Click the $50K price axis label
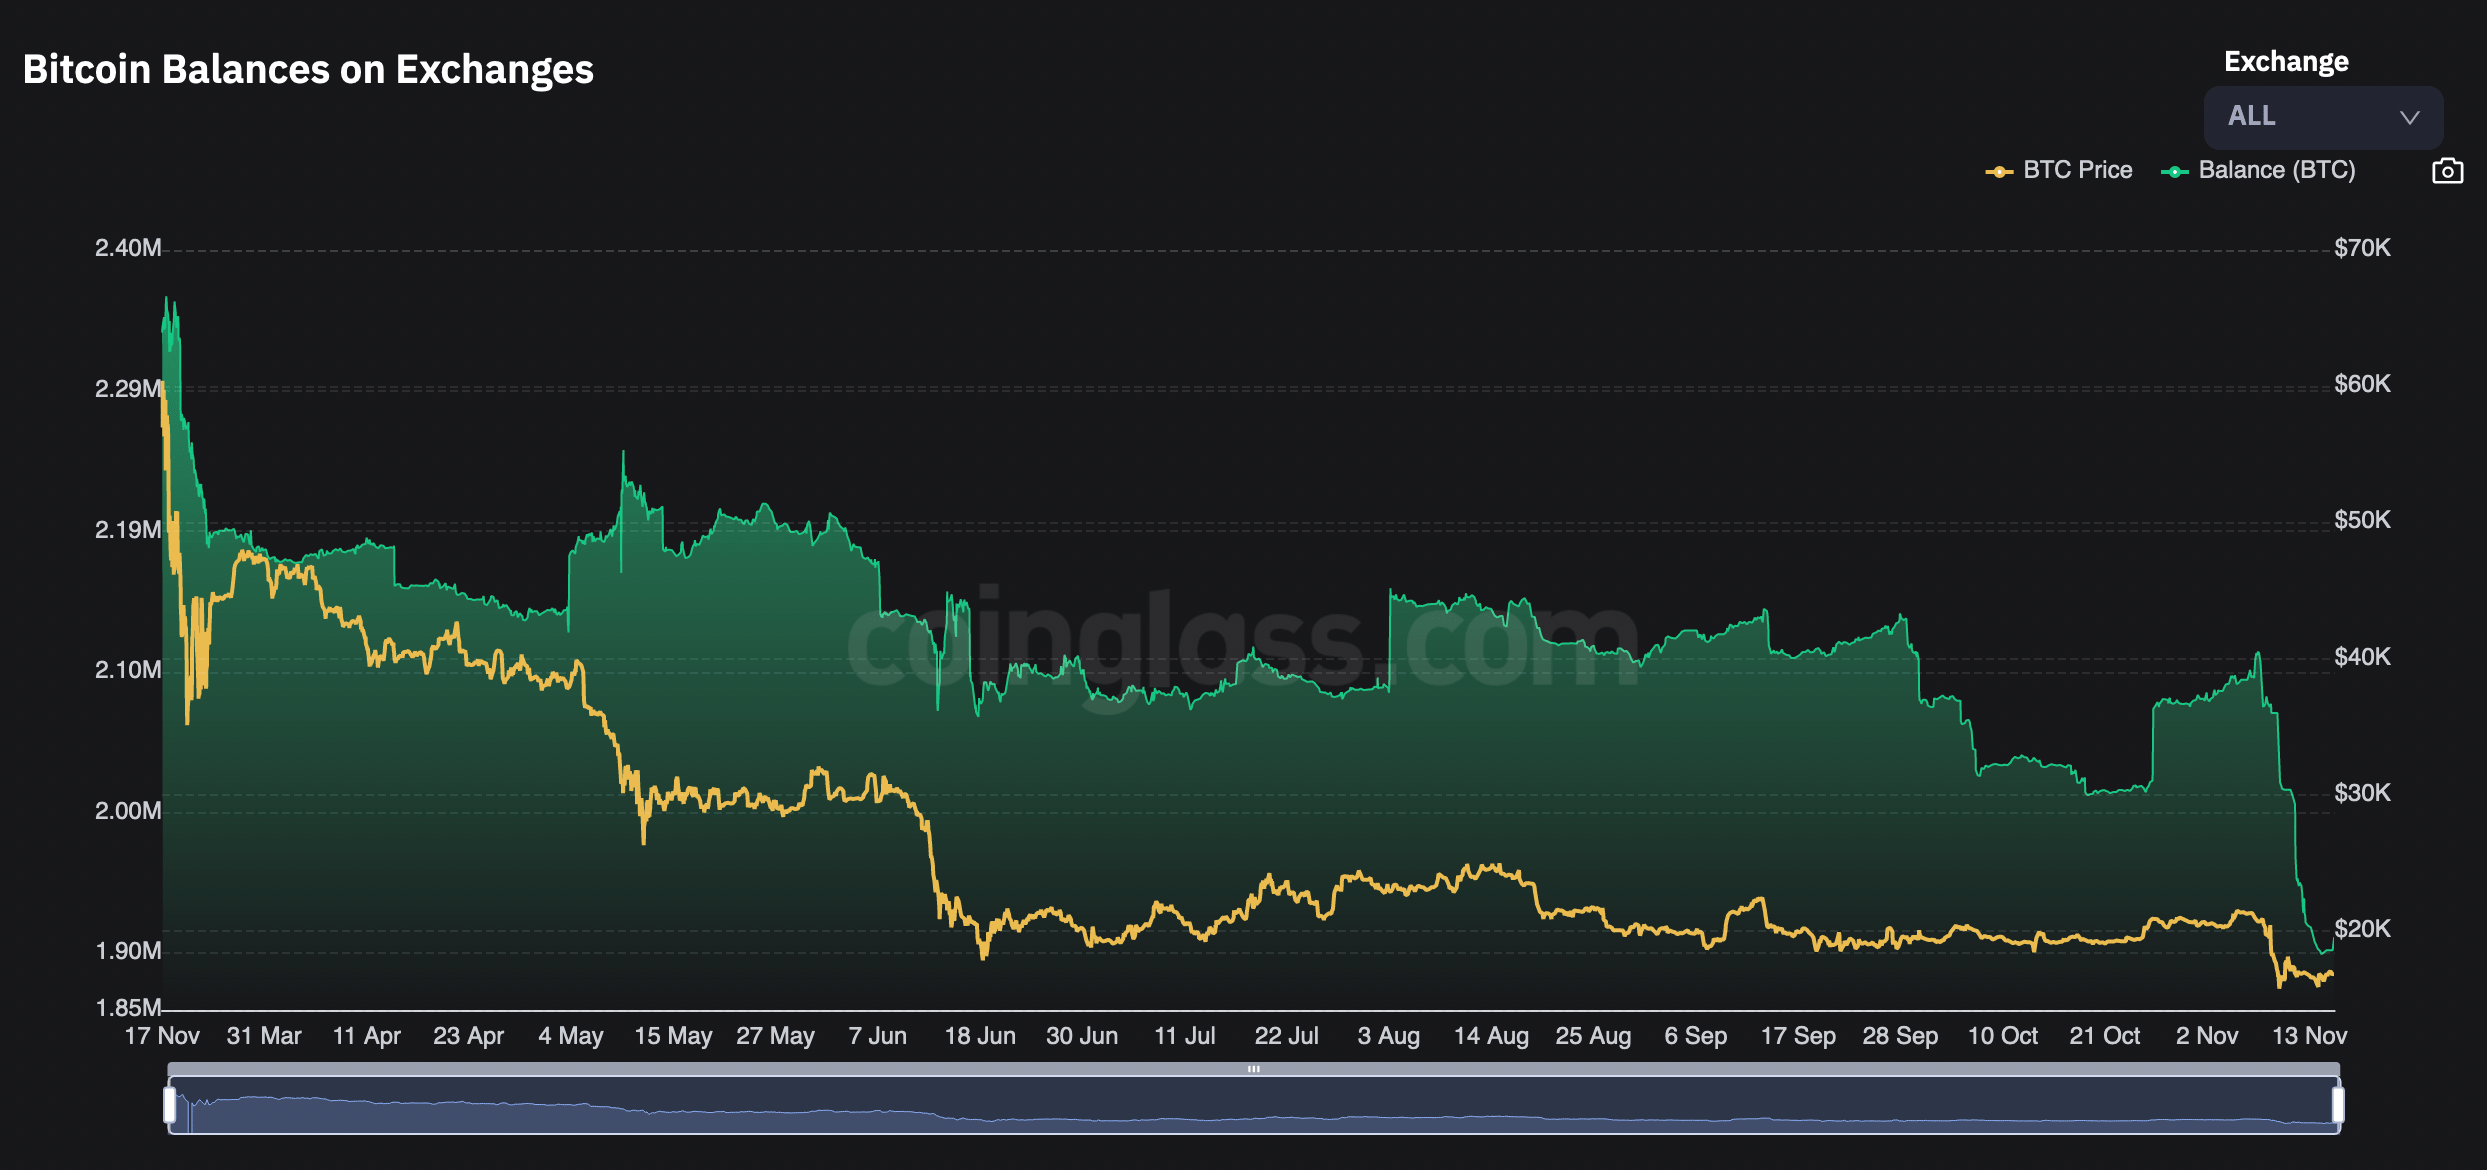 pos(2362,520)
